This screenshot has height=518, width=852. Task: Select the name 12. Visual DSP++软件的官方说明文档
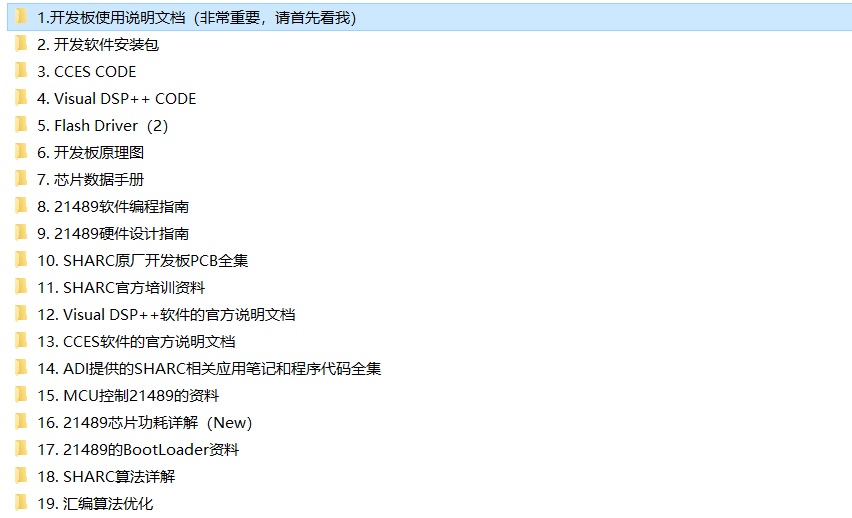166,315
